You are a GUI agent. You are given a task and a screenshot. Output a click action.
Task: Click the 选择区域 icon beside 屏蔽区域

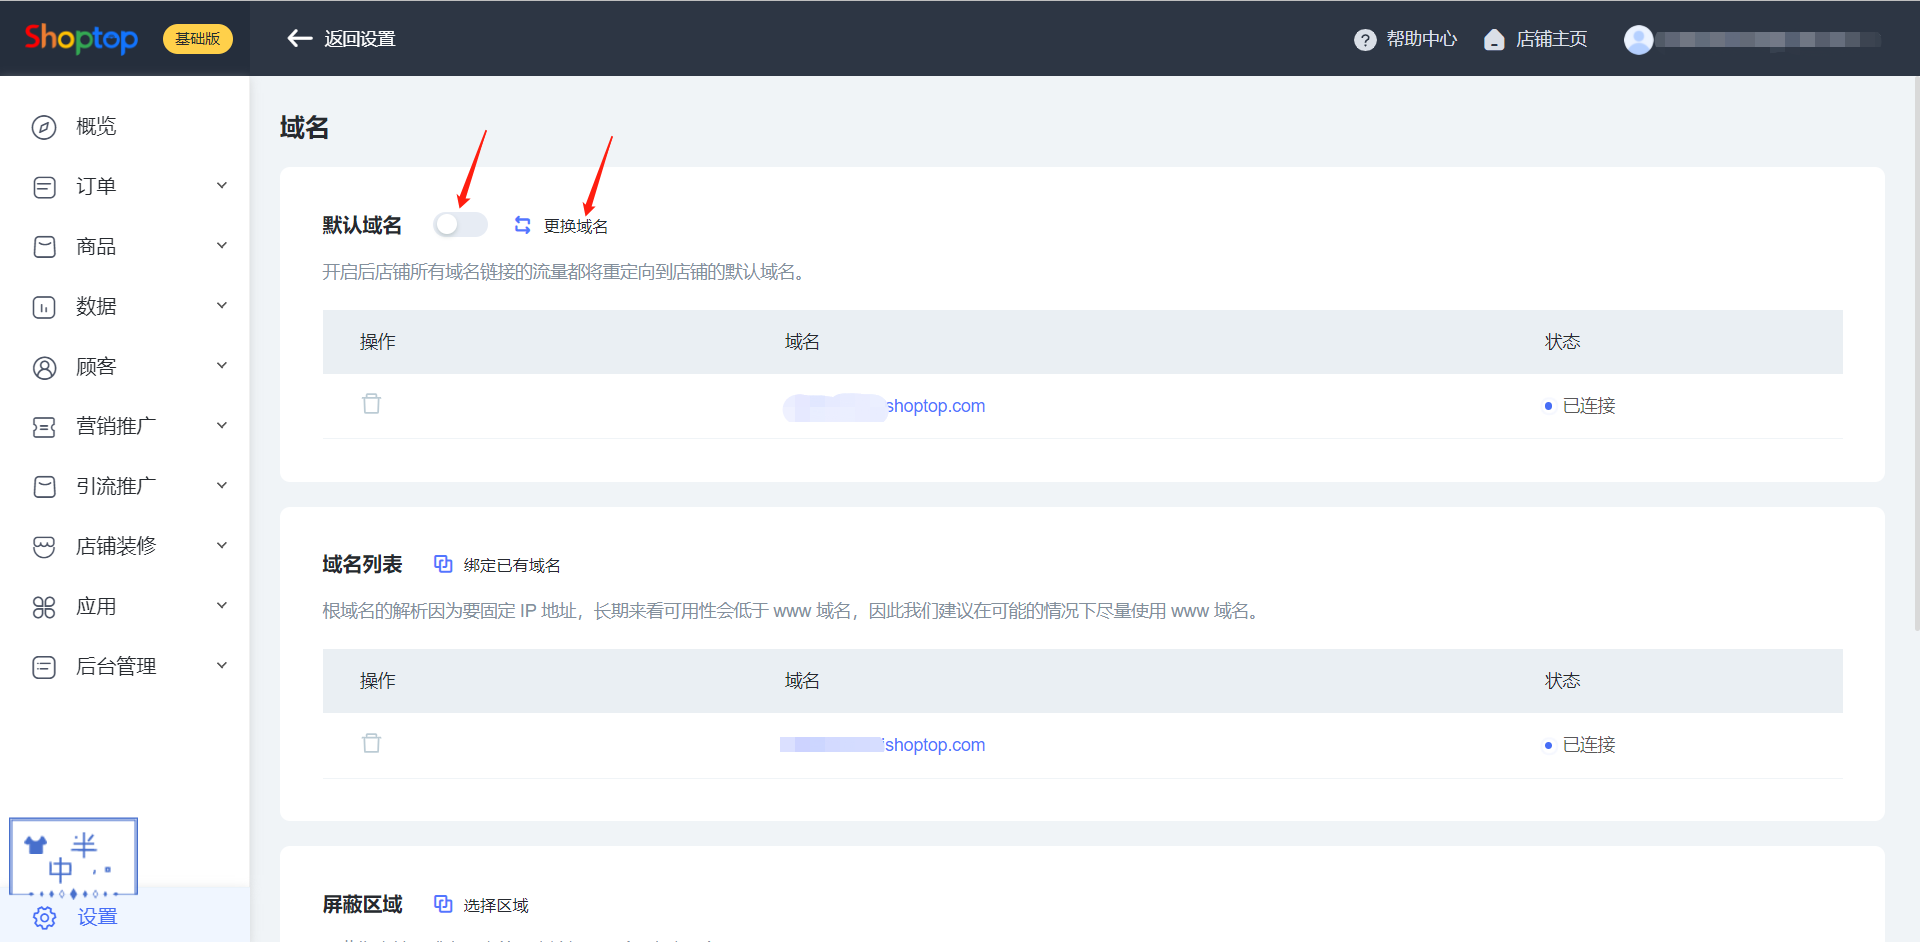(443, 904)
